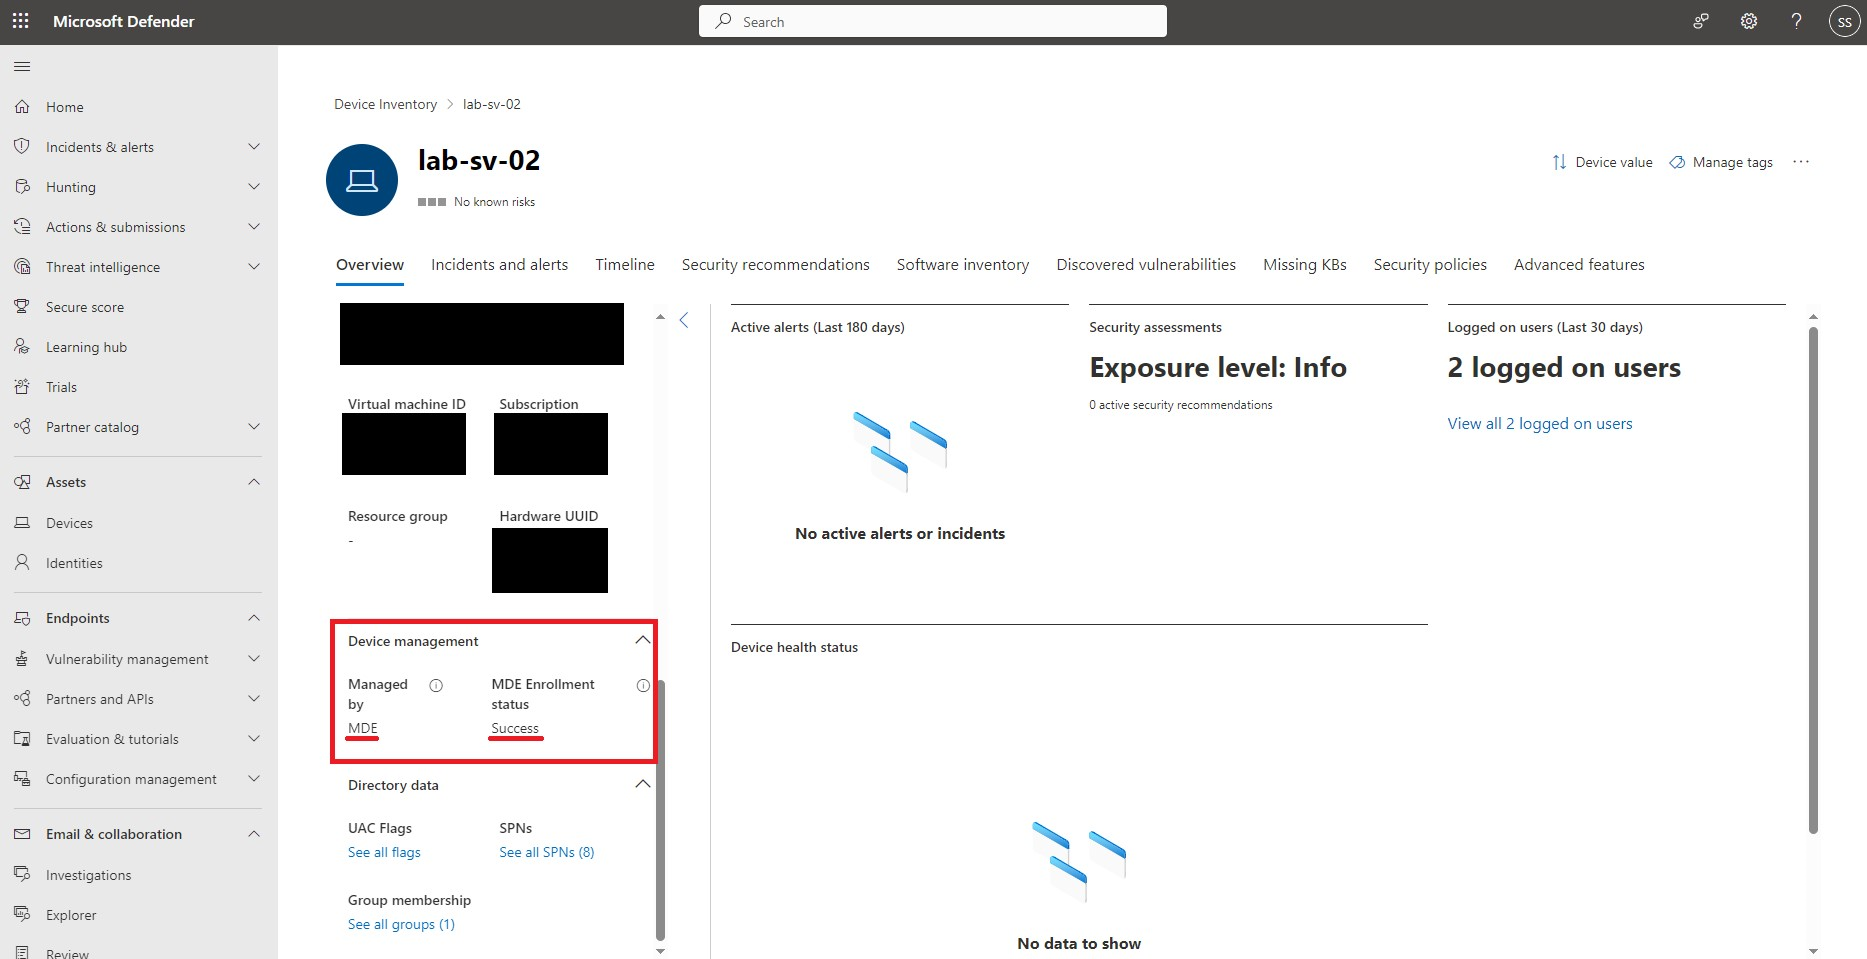The image size is (1867, 959).
Task: Click the Threat intelligence icon
Action: [x=22, y=267]
